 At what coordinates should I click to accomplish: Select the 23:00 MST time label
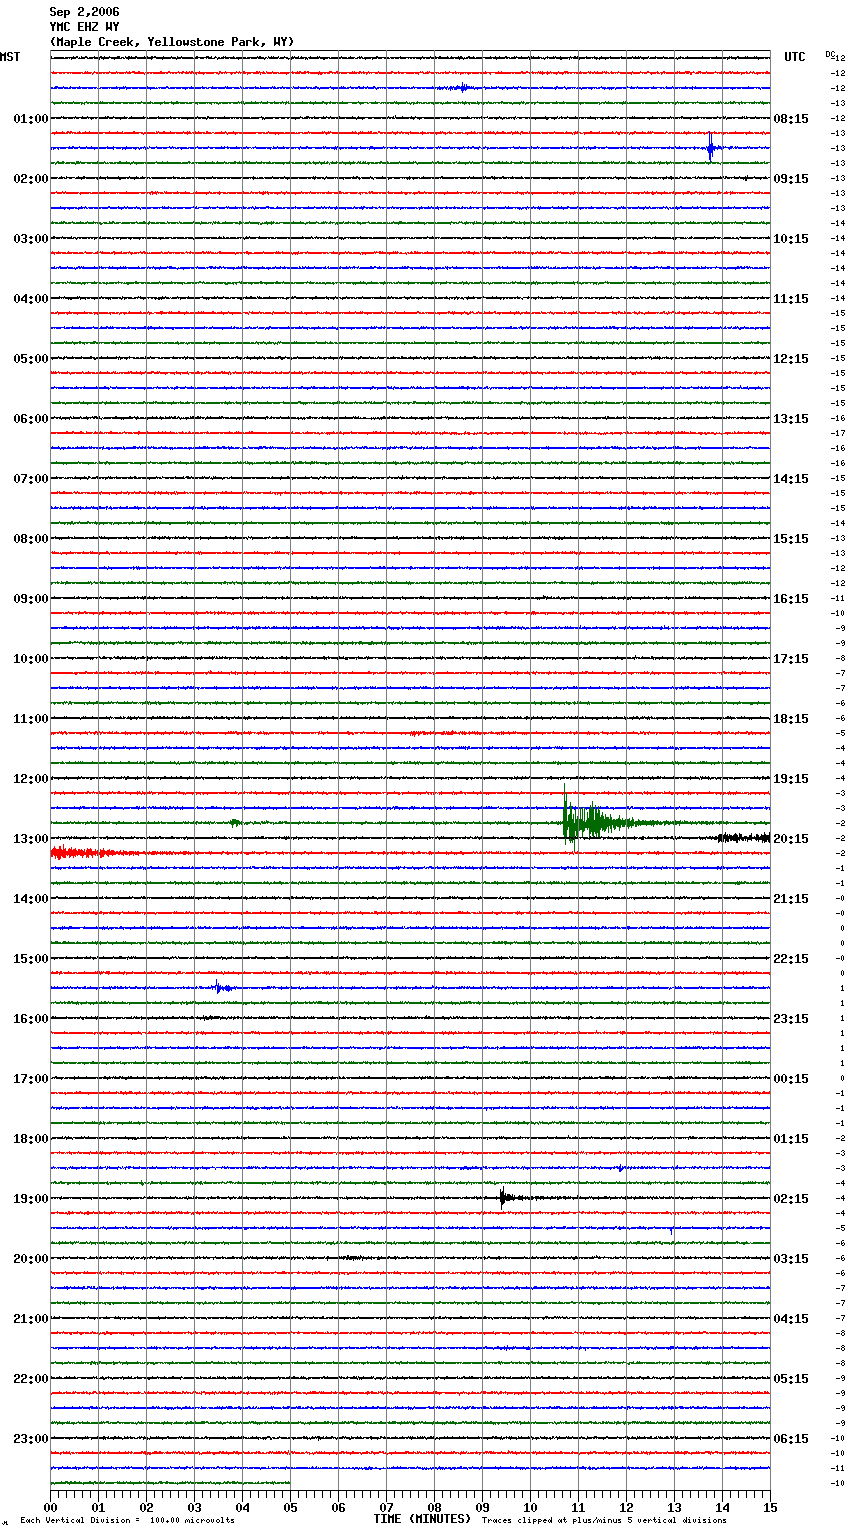click(30, 1439)
